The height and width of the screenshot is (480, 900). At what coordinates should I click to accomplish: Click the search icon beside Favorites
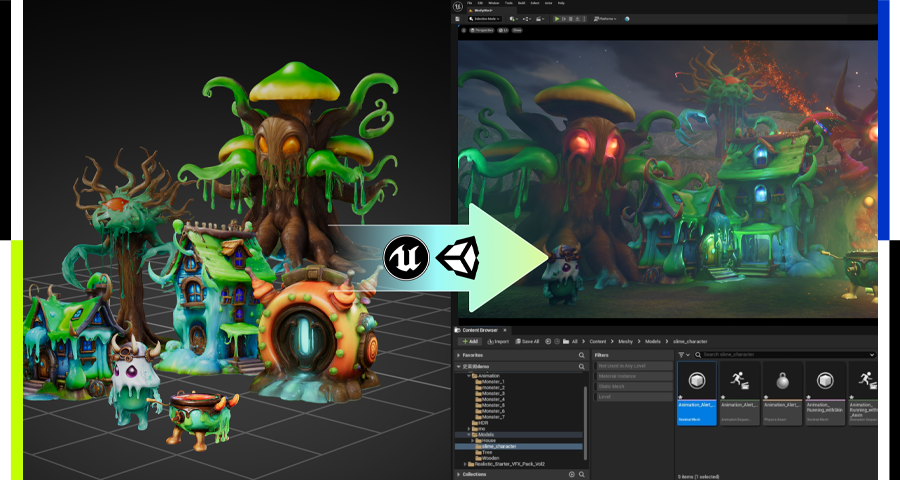(x=581, y=355)
